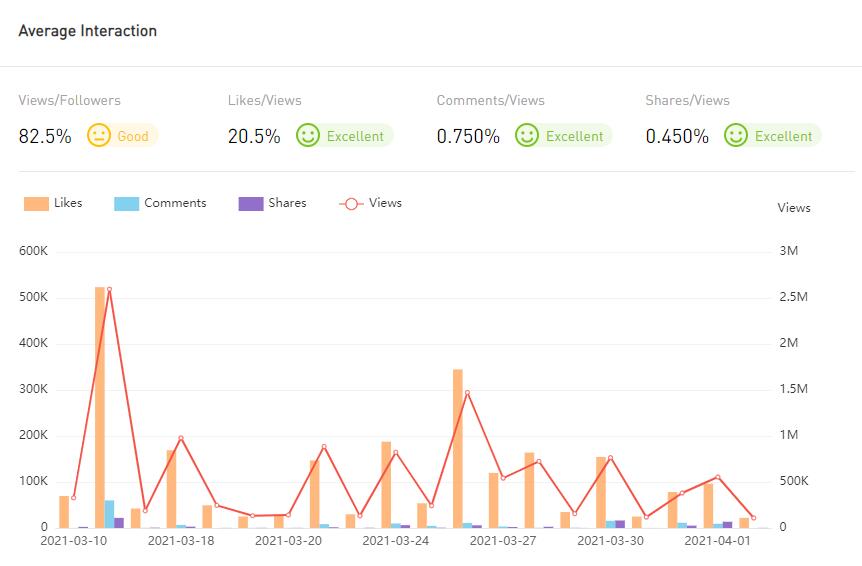
Task: Click the Likes/Views Excellent smiley icon
Action: [308, 136]
